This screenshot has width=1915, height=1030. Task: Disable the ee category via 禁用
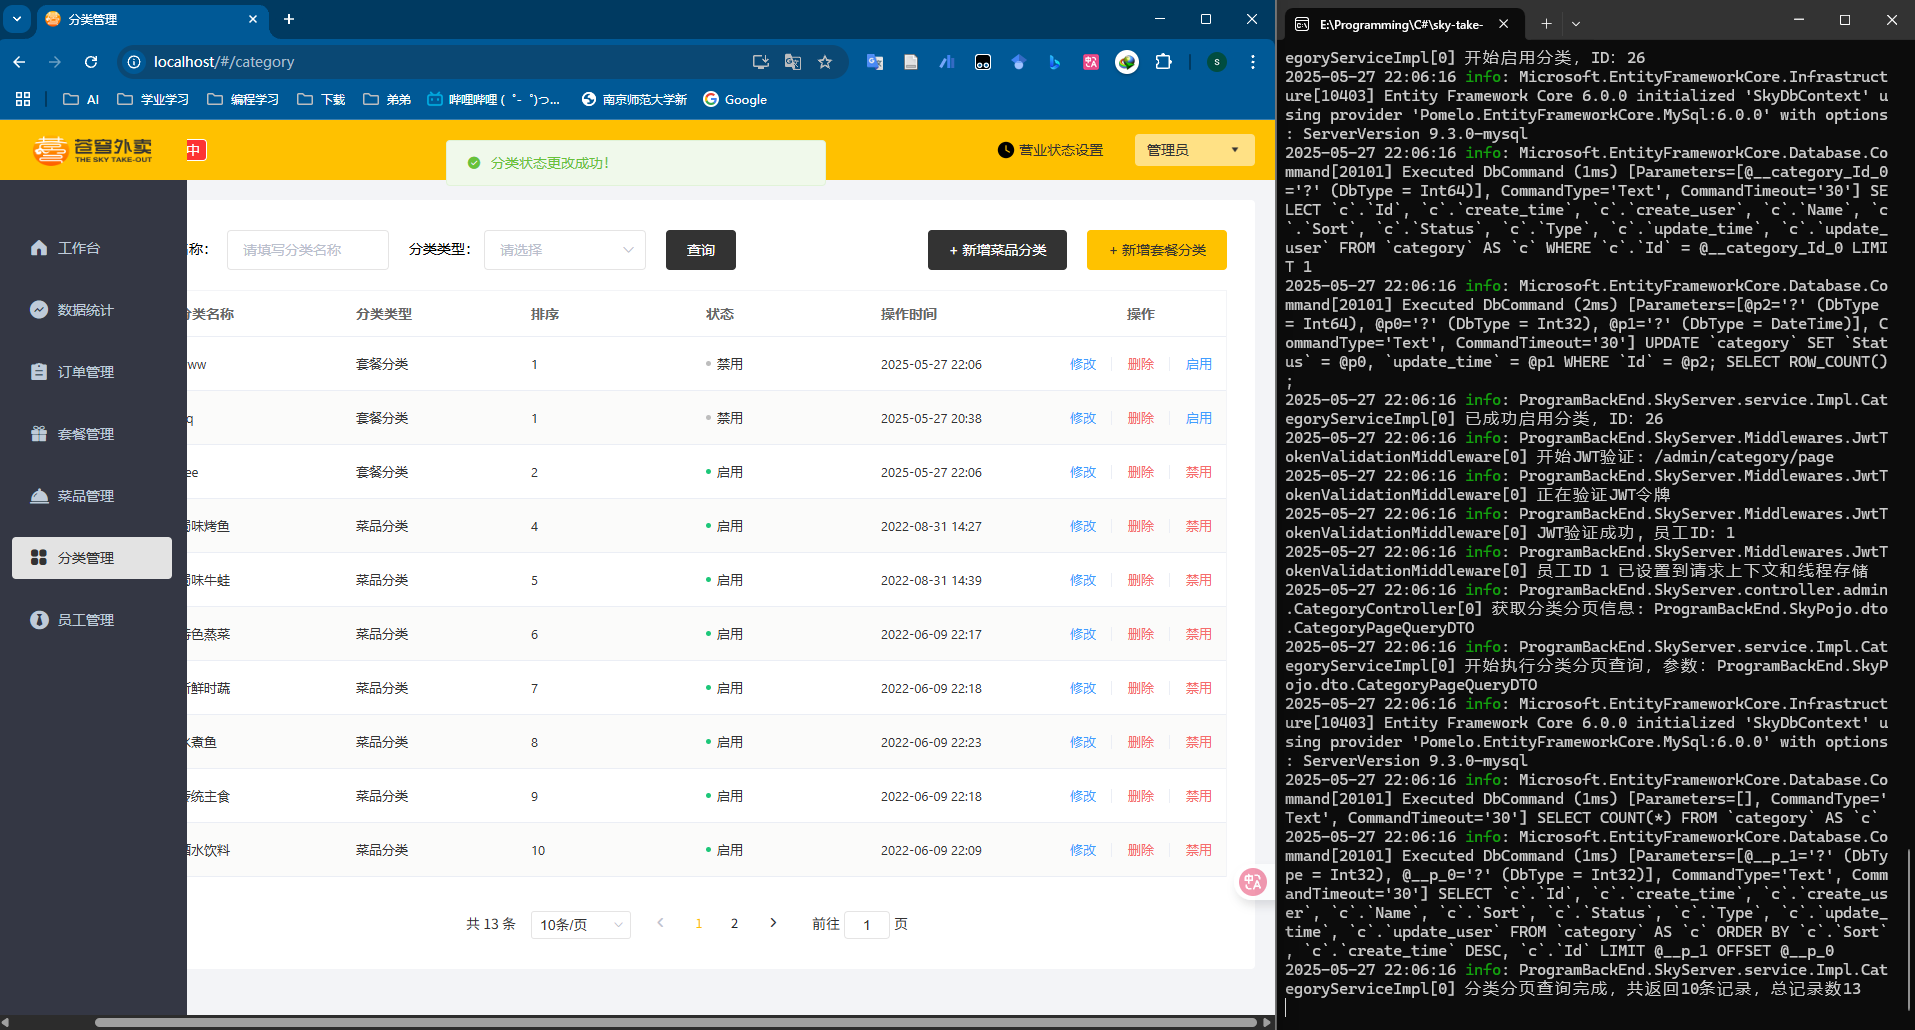(x=1198, y=472)
